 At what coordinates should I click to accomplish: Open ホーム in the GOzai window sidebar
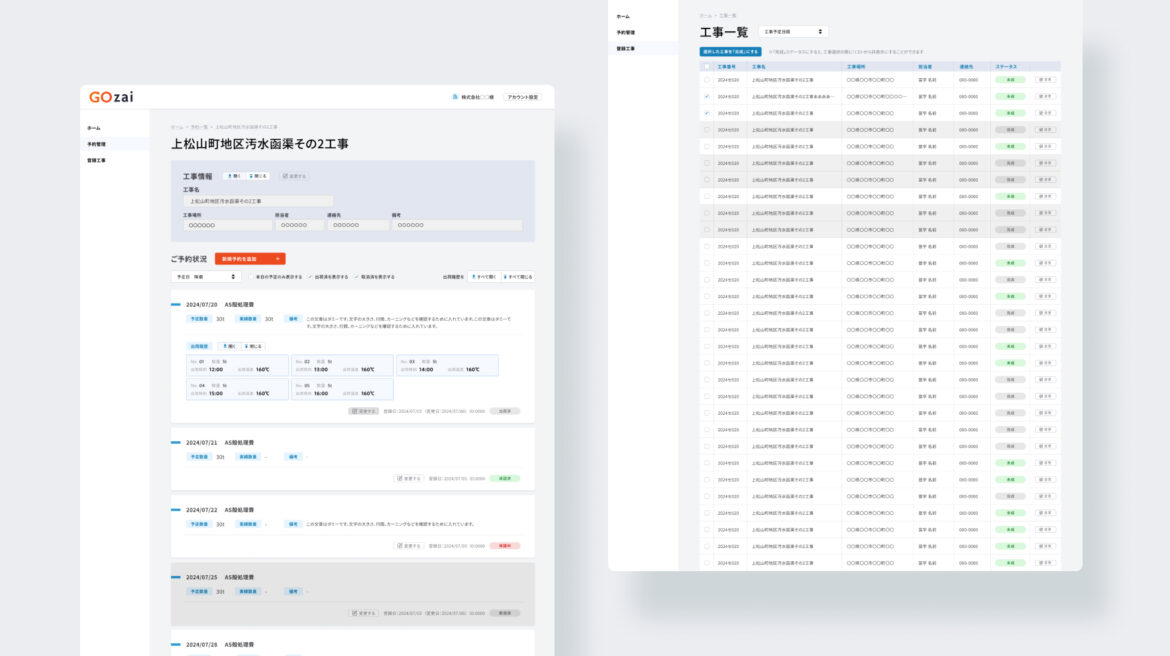94,128
